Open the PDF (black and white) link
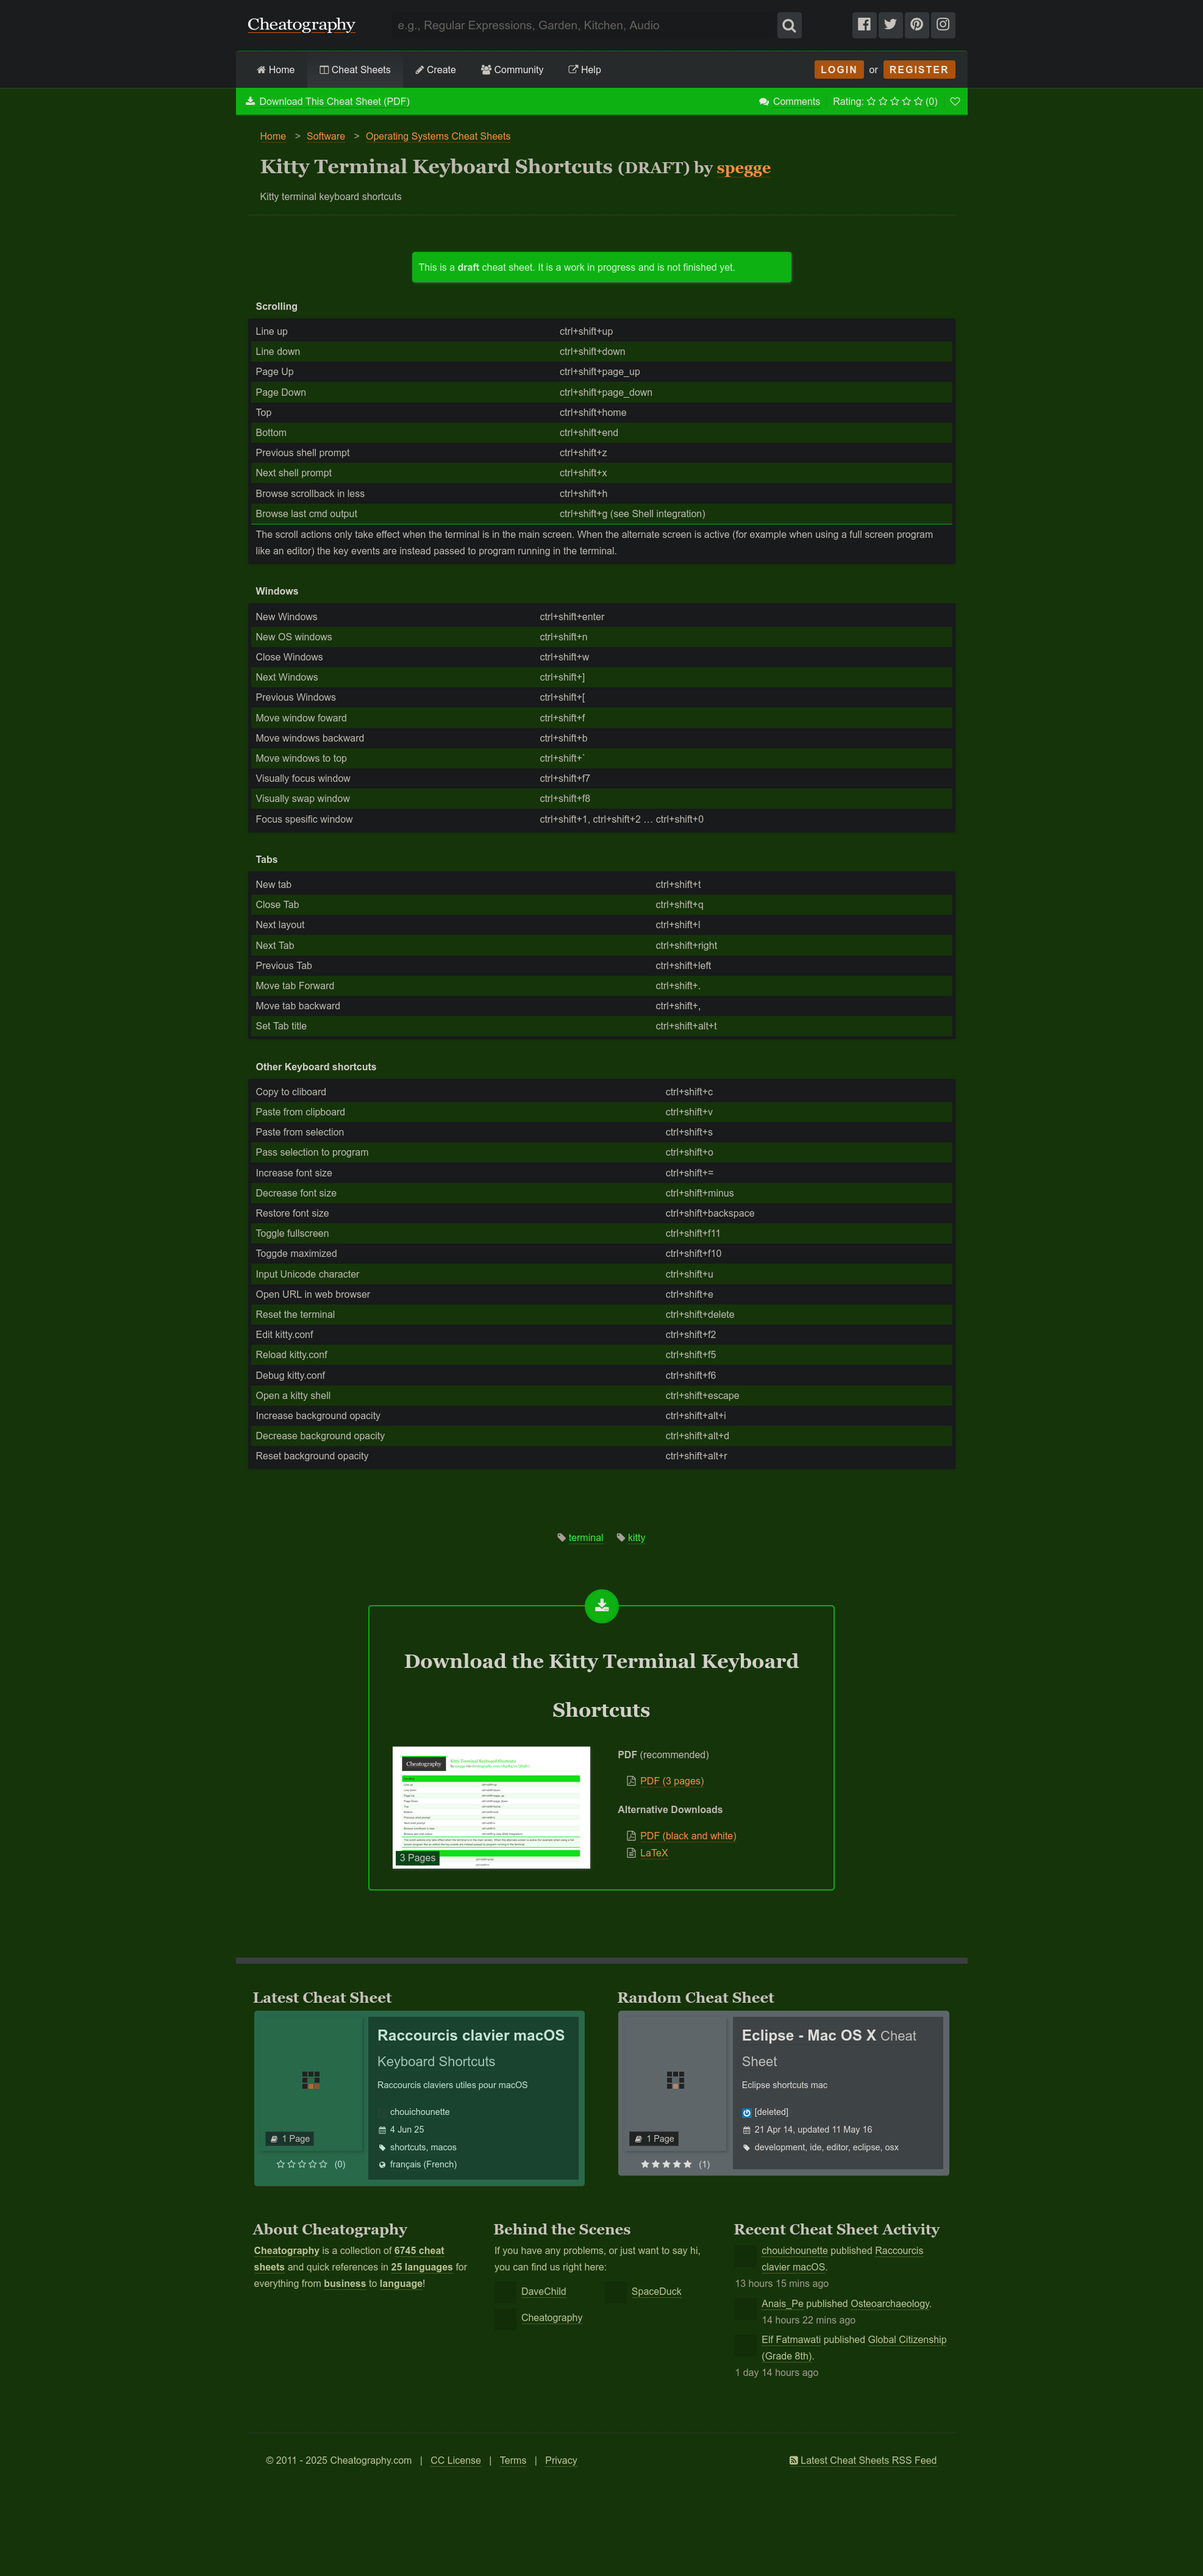The height and width of the screenshot is (2576, 1203). (x=688, y=1835)
